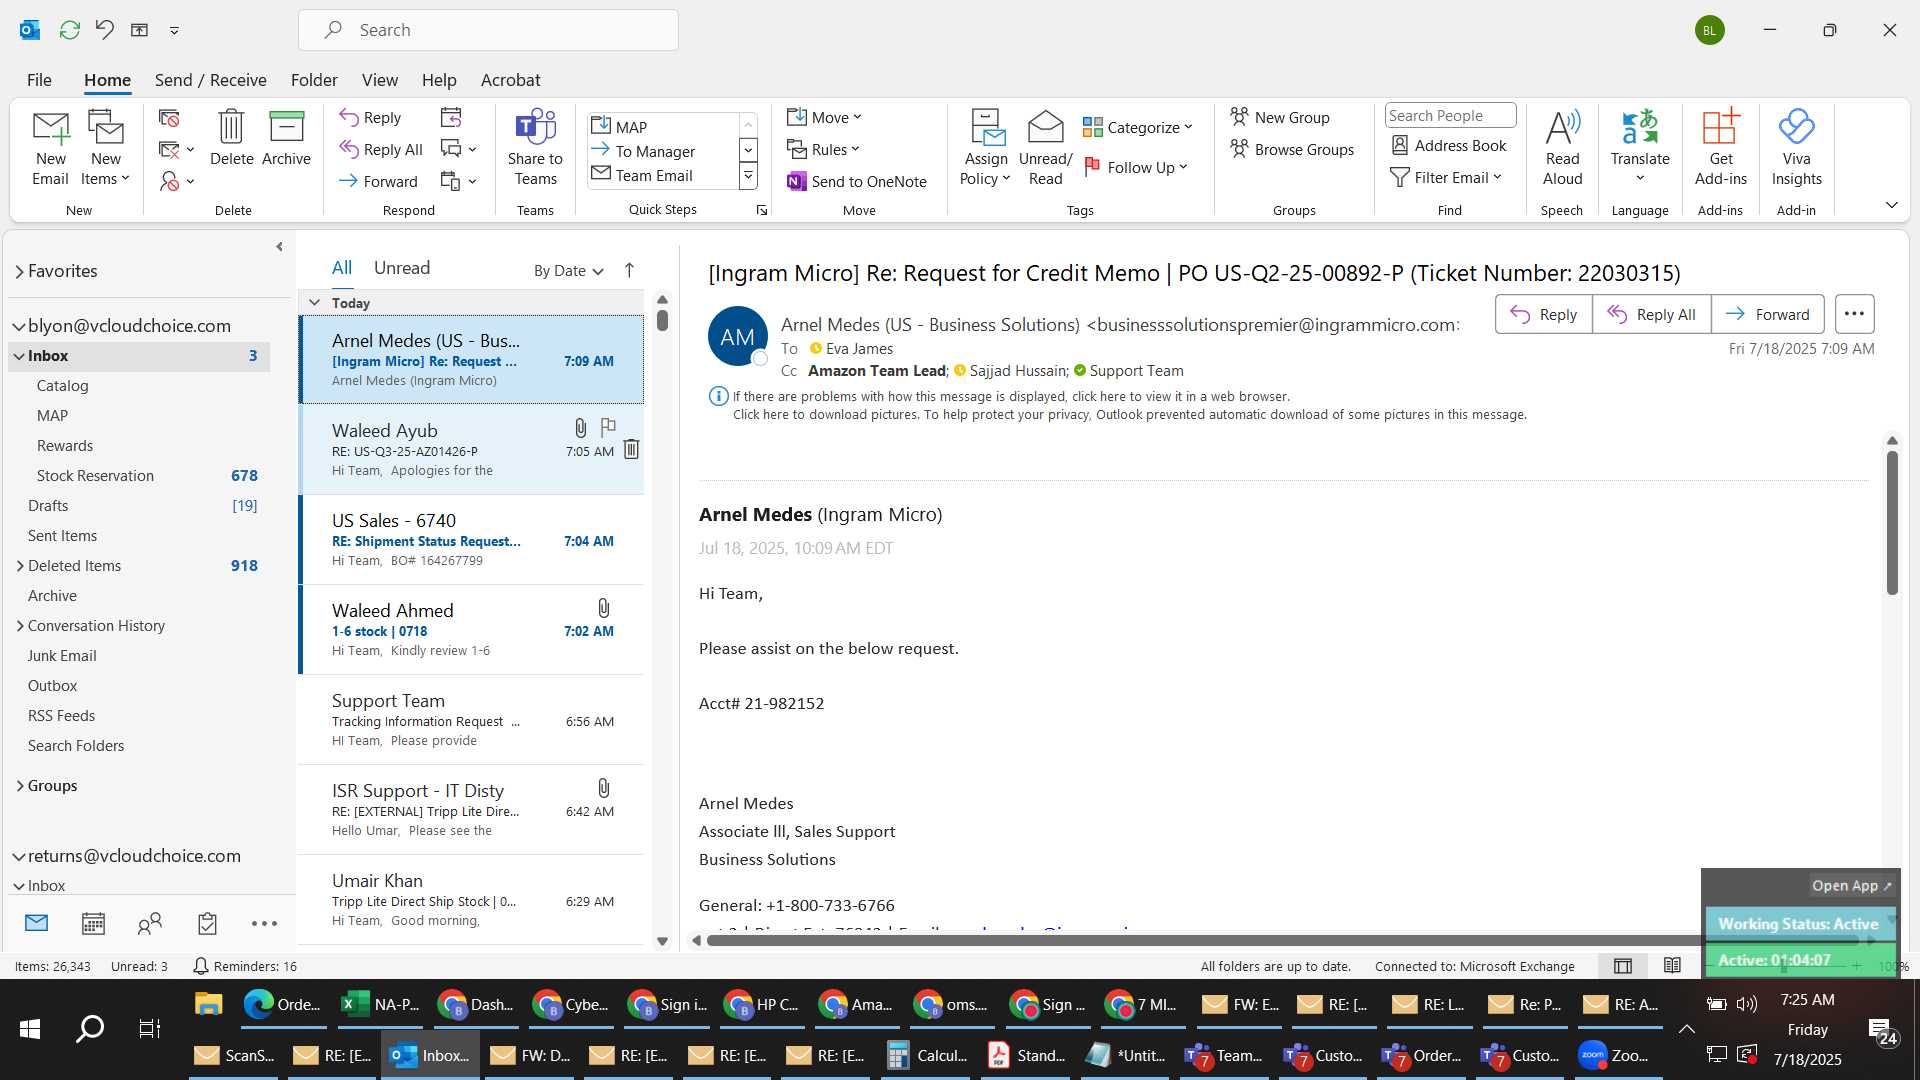
Task: Toggle sort order arrow in message list
Action: tap(629, 270)
